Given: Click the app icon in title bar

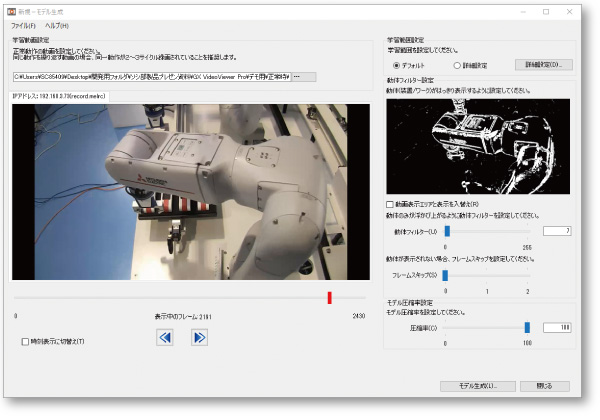Looking at the screenshot, I should [x=12, y=11].
